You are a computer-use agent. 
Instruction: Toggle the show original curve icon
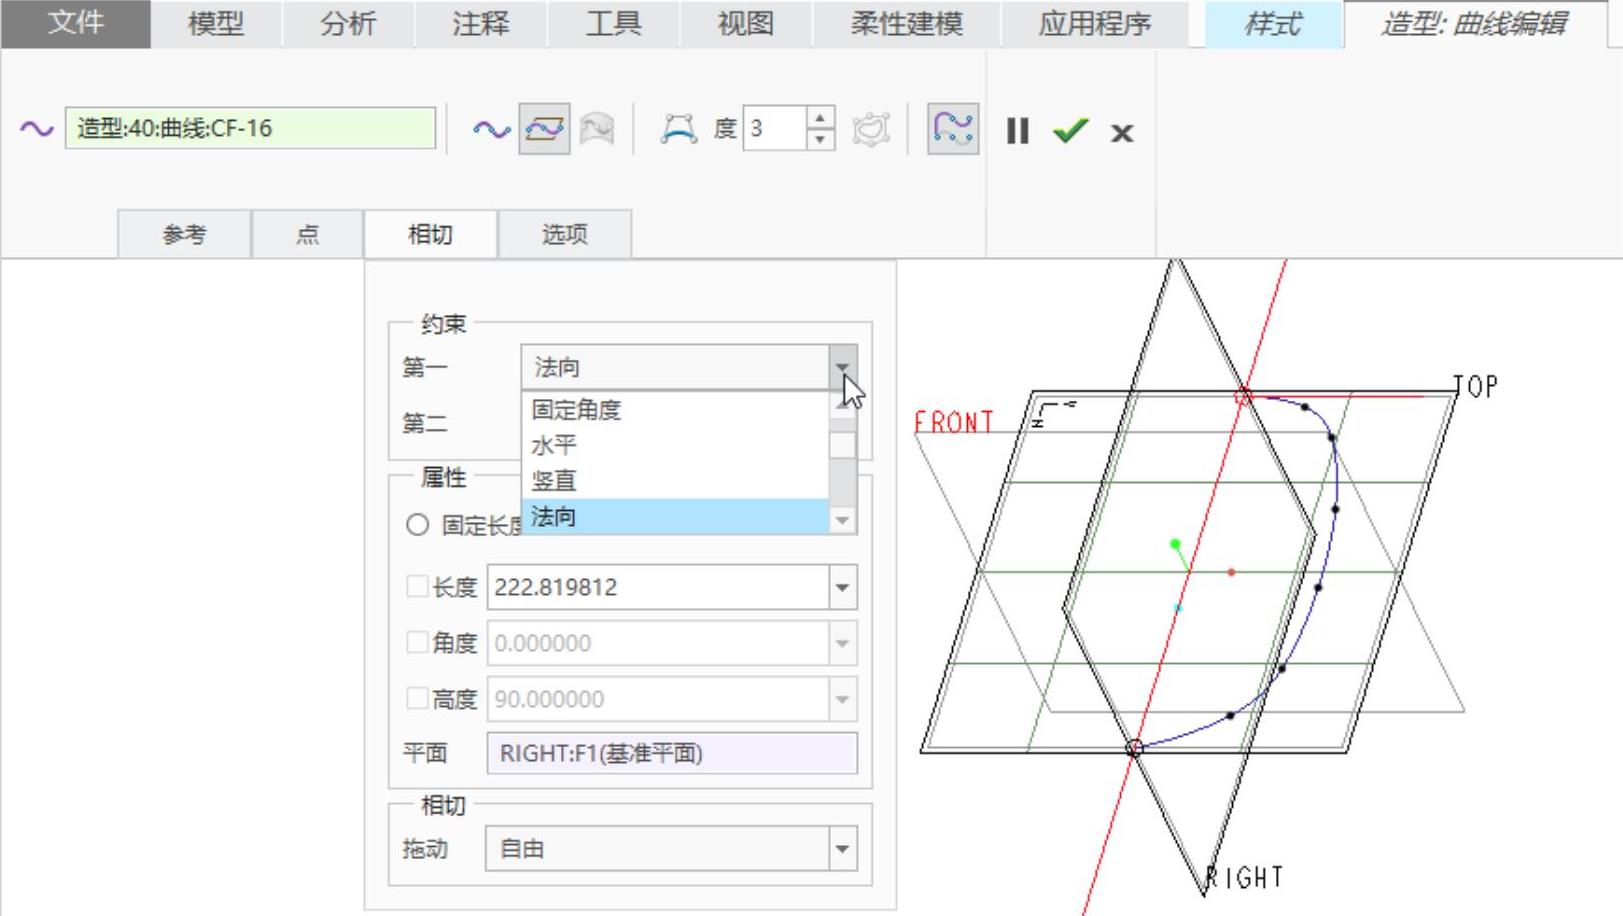click(x=952, y=129)
